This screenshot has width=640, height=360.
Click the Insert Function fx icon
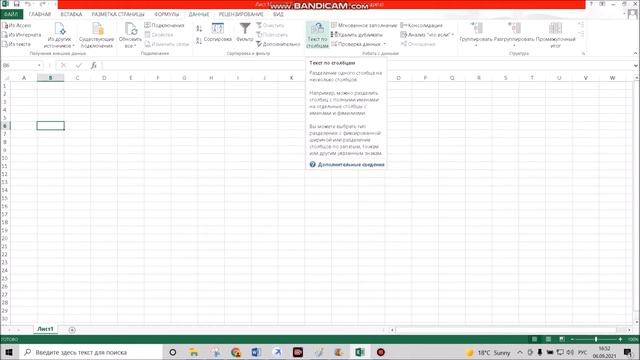[93, 65]
